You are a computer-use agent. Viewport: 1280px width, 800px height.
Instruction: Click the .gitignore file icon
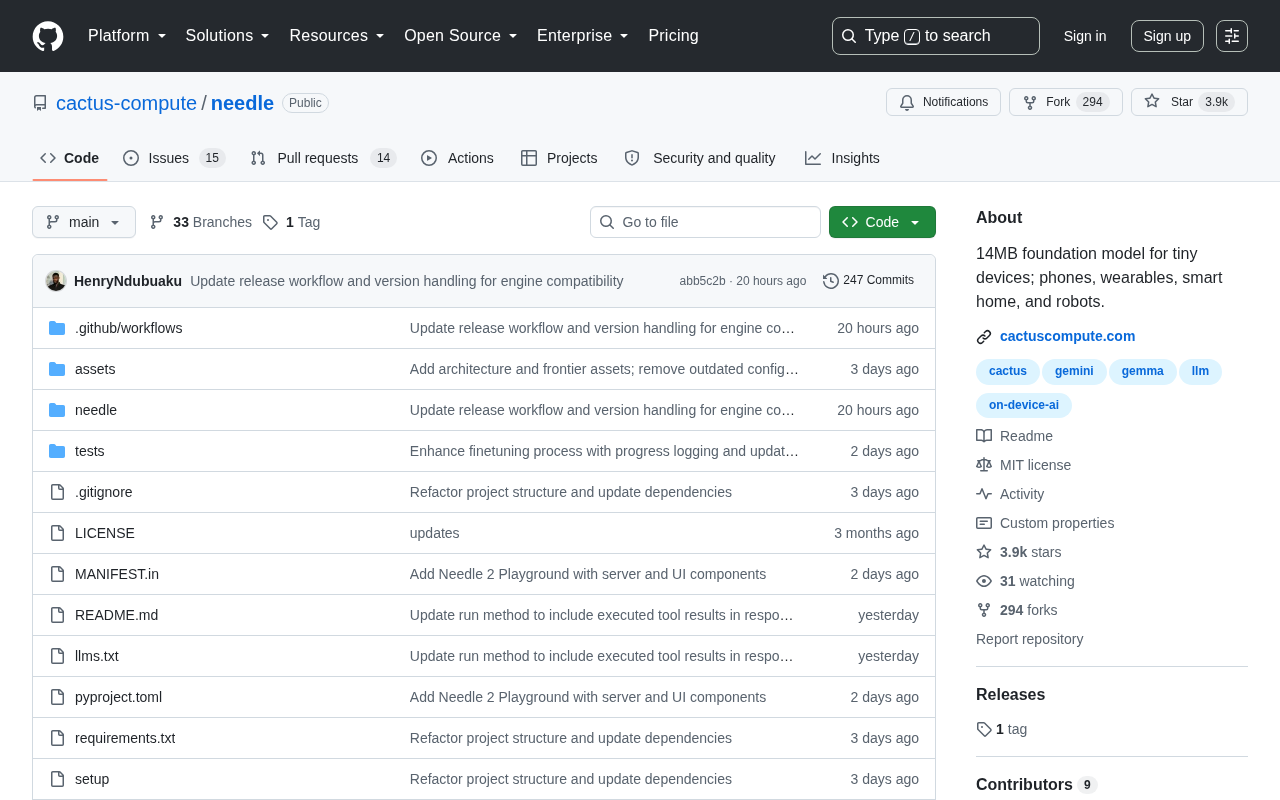[x=57, y=492]
